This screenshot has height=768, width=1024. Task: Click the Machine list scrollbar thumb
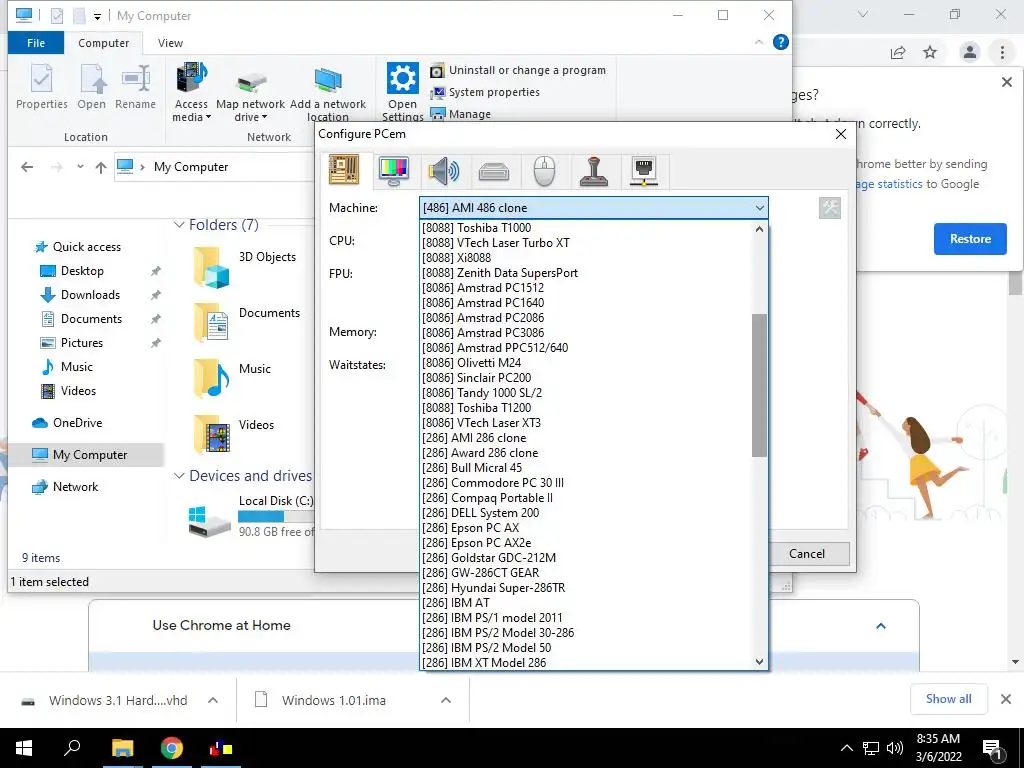tap(759, 385)
